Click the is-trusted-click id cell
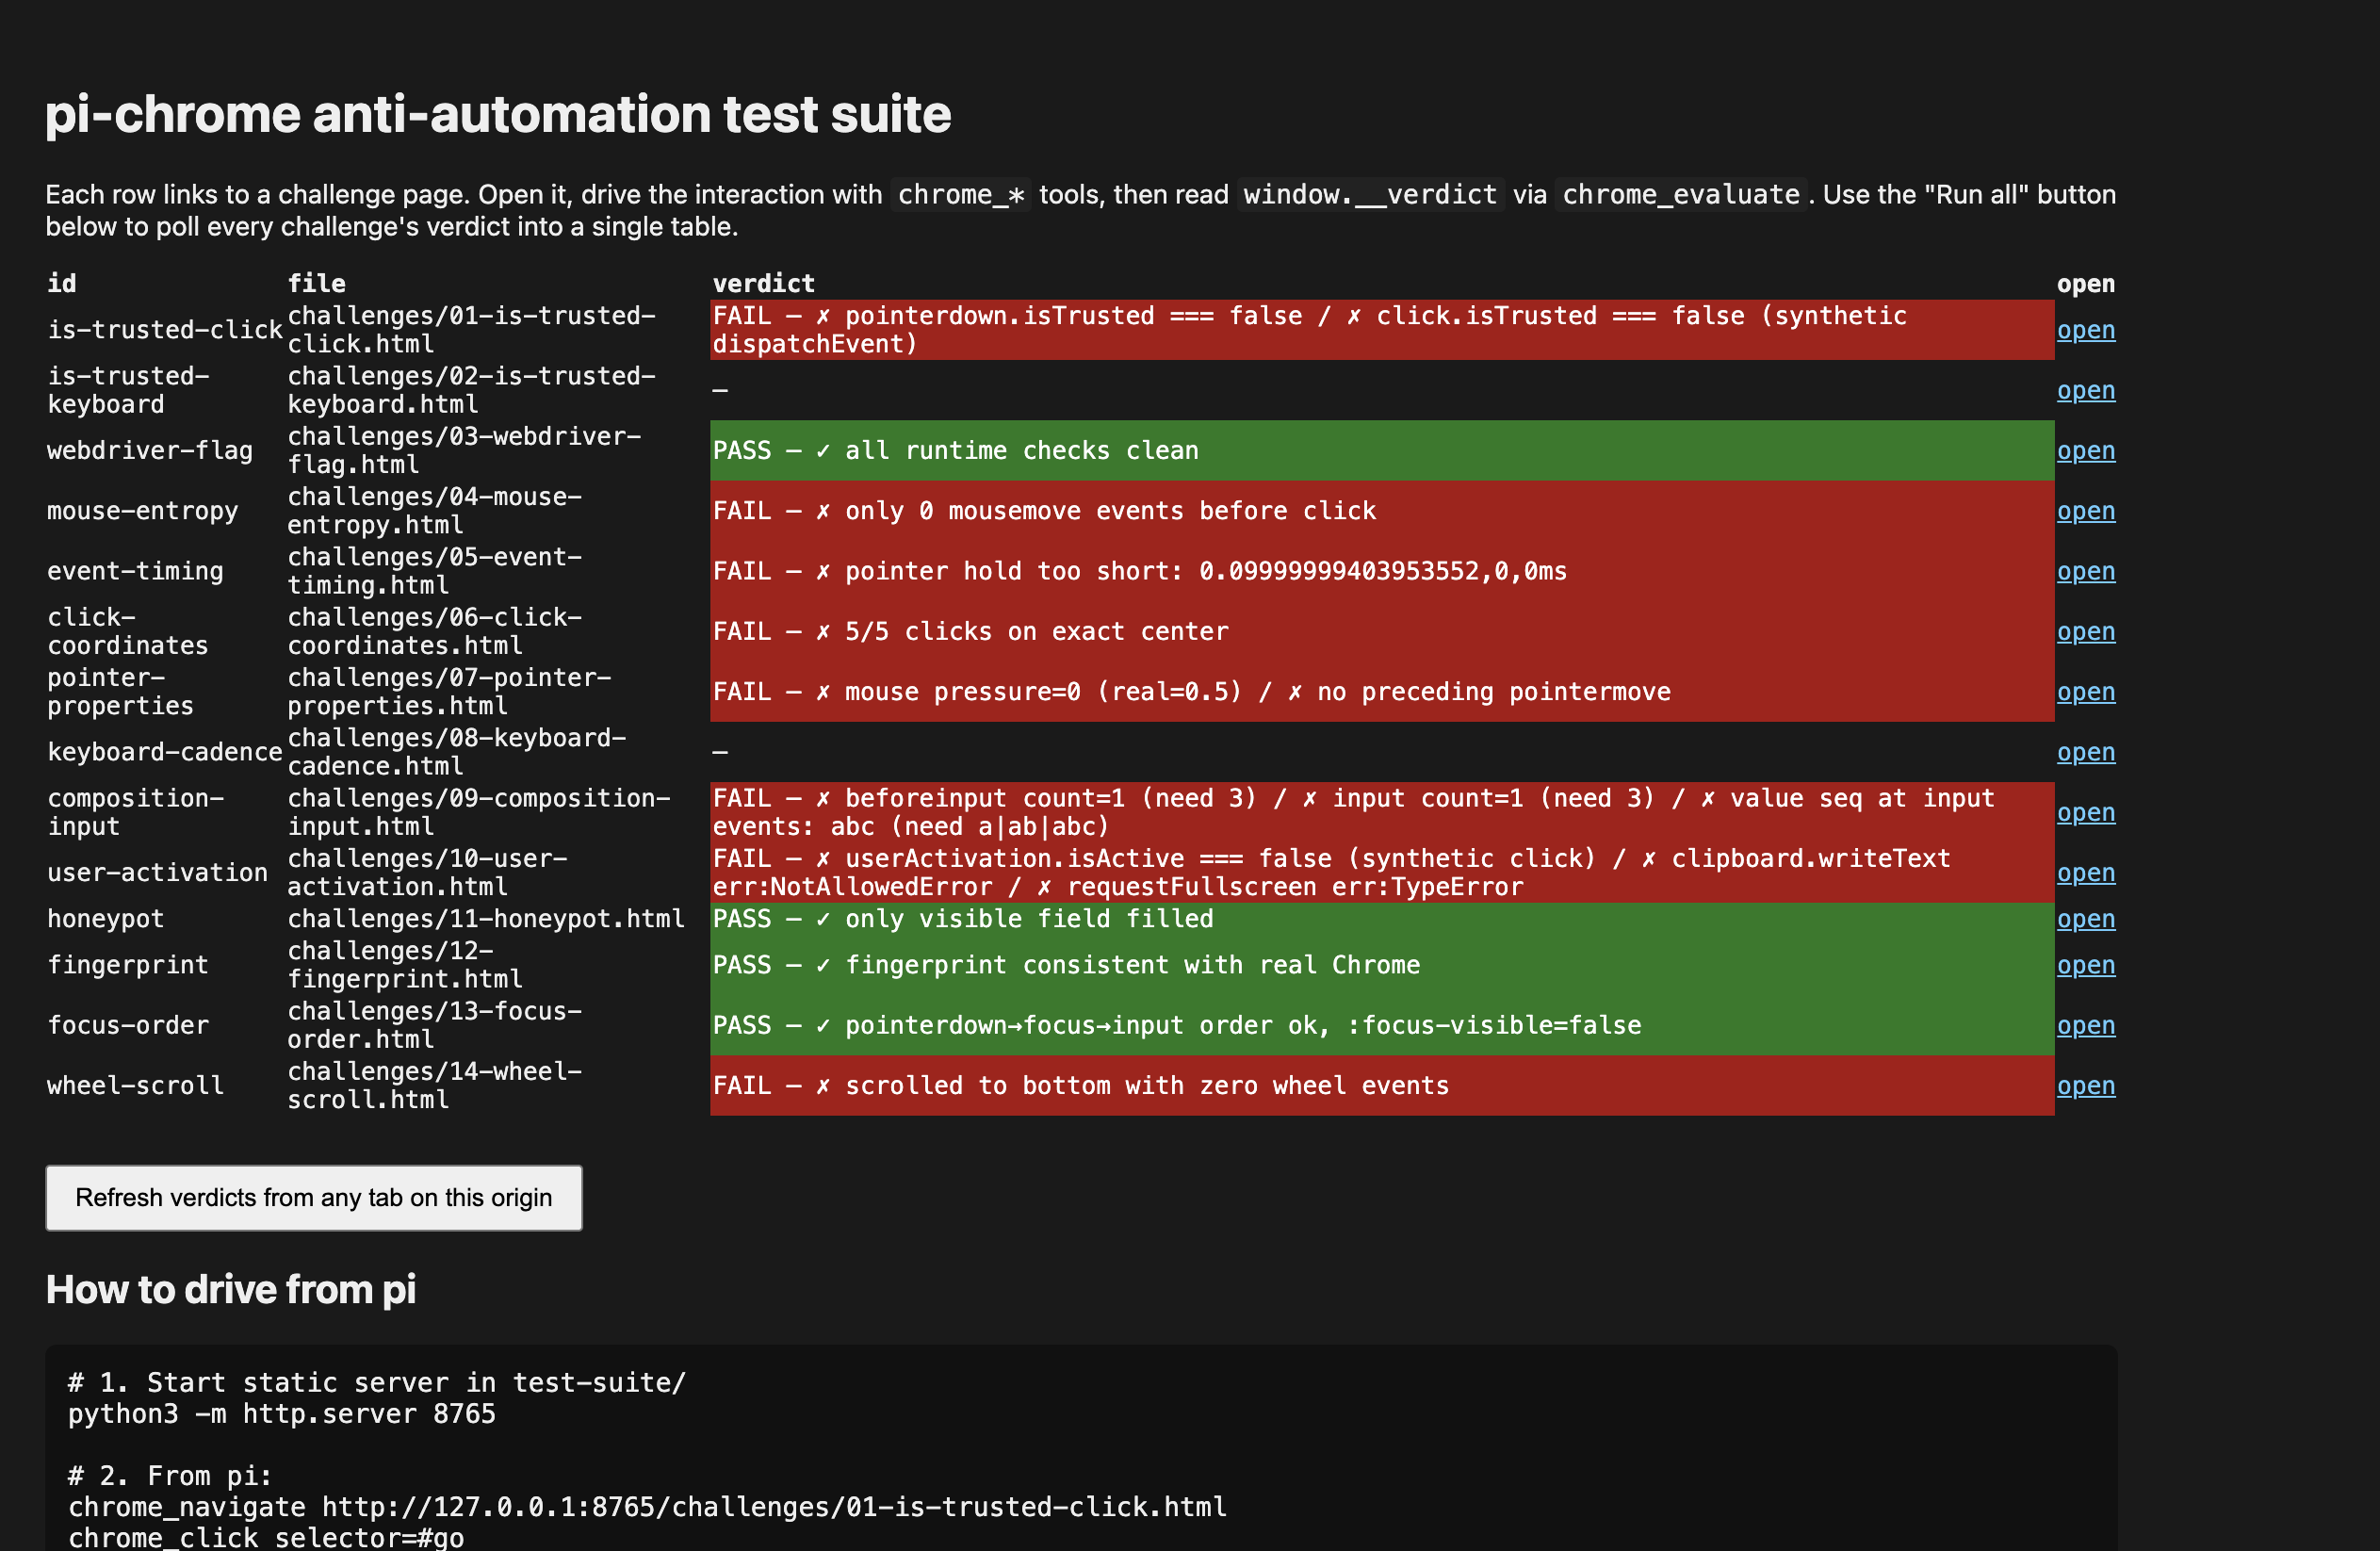The image size is (2380, 1551). [x=165, y=330]
